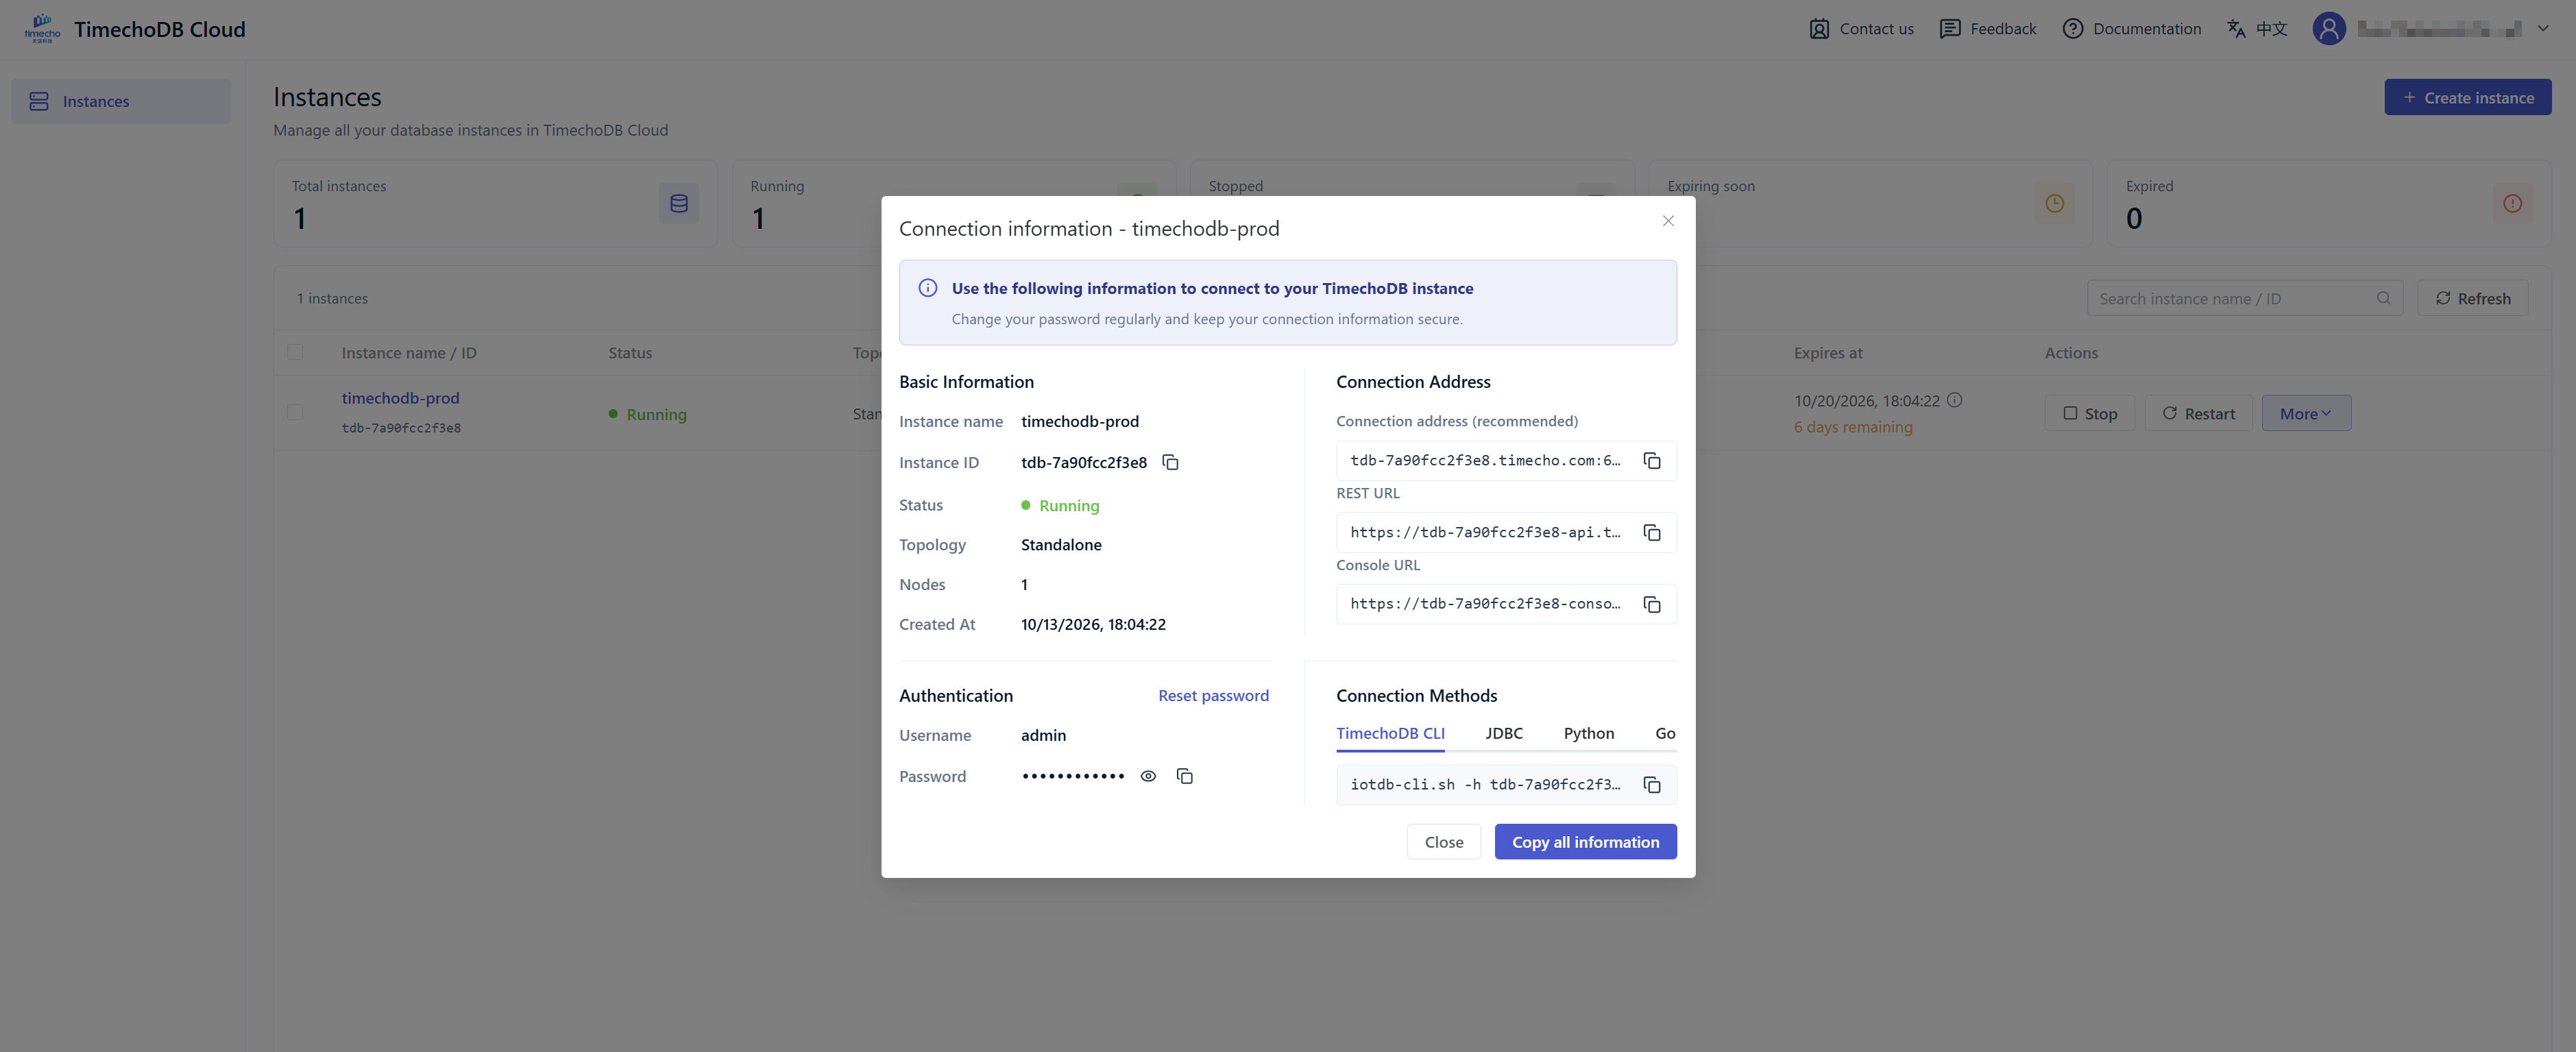Click the Create instance button
The height and width of the screenshot is (1052, 2576).
pyautogui.click(x=2467, y=97)
